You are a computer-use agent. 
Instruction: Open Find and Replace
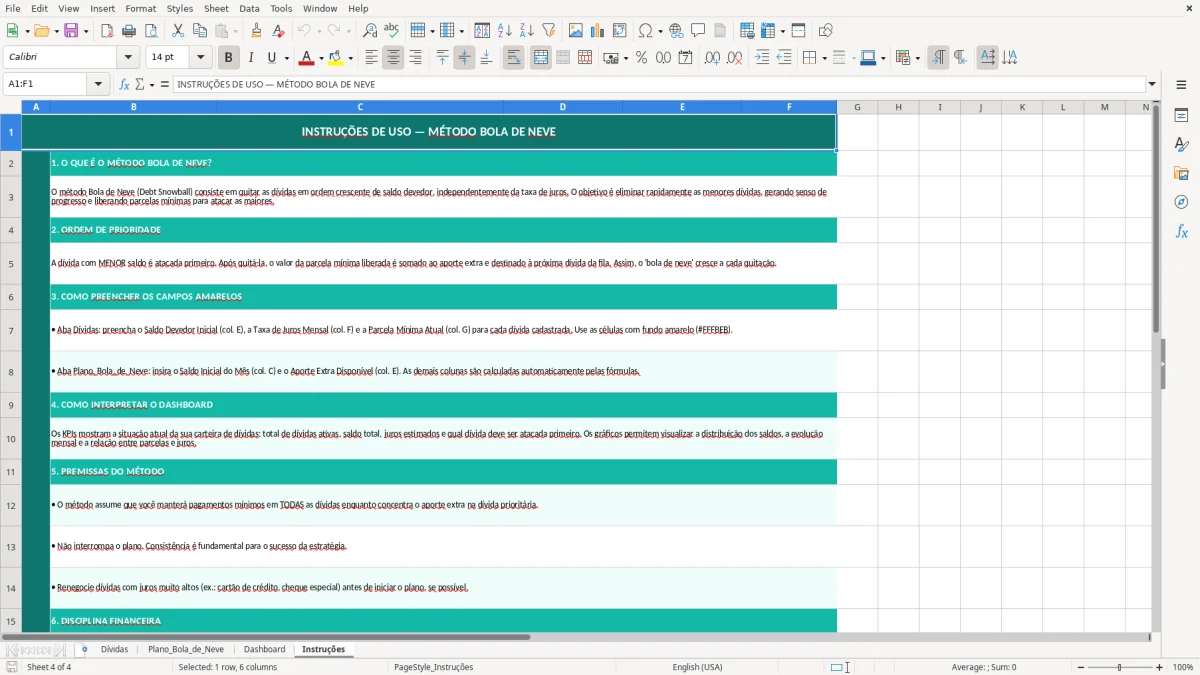pos(370,31)
